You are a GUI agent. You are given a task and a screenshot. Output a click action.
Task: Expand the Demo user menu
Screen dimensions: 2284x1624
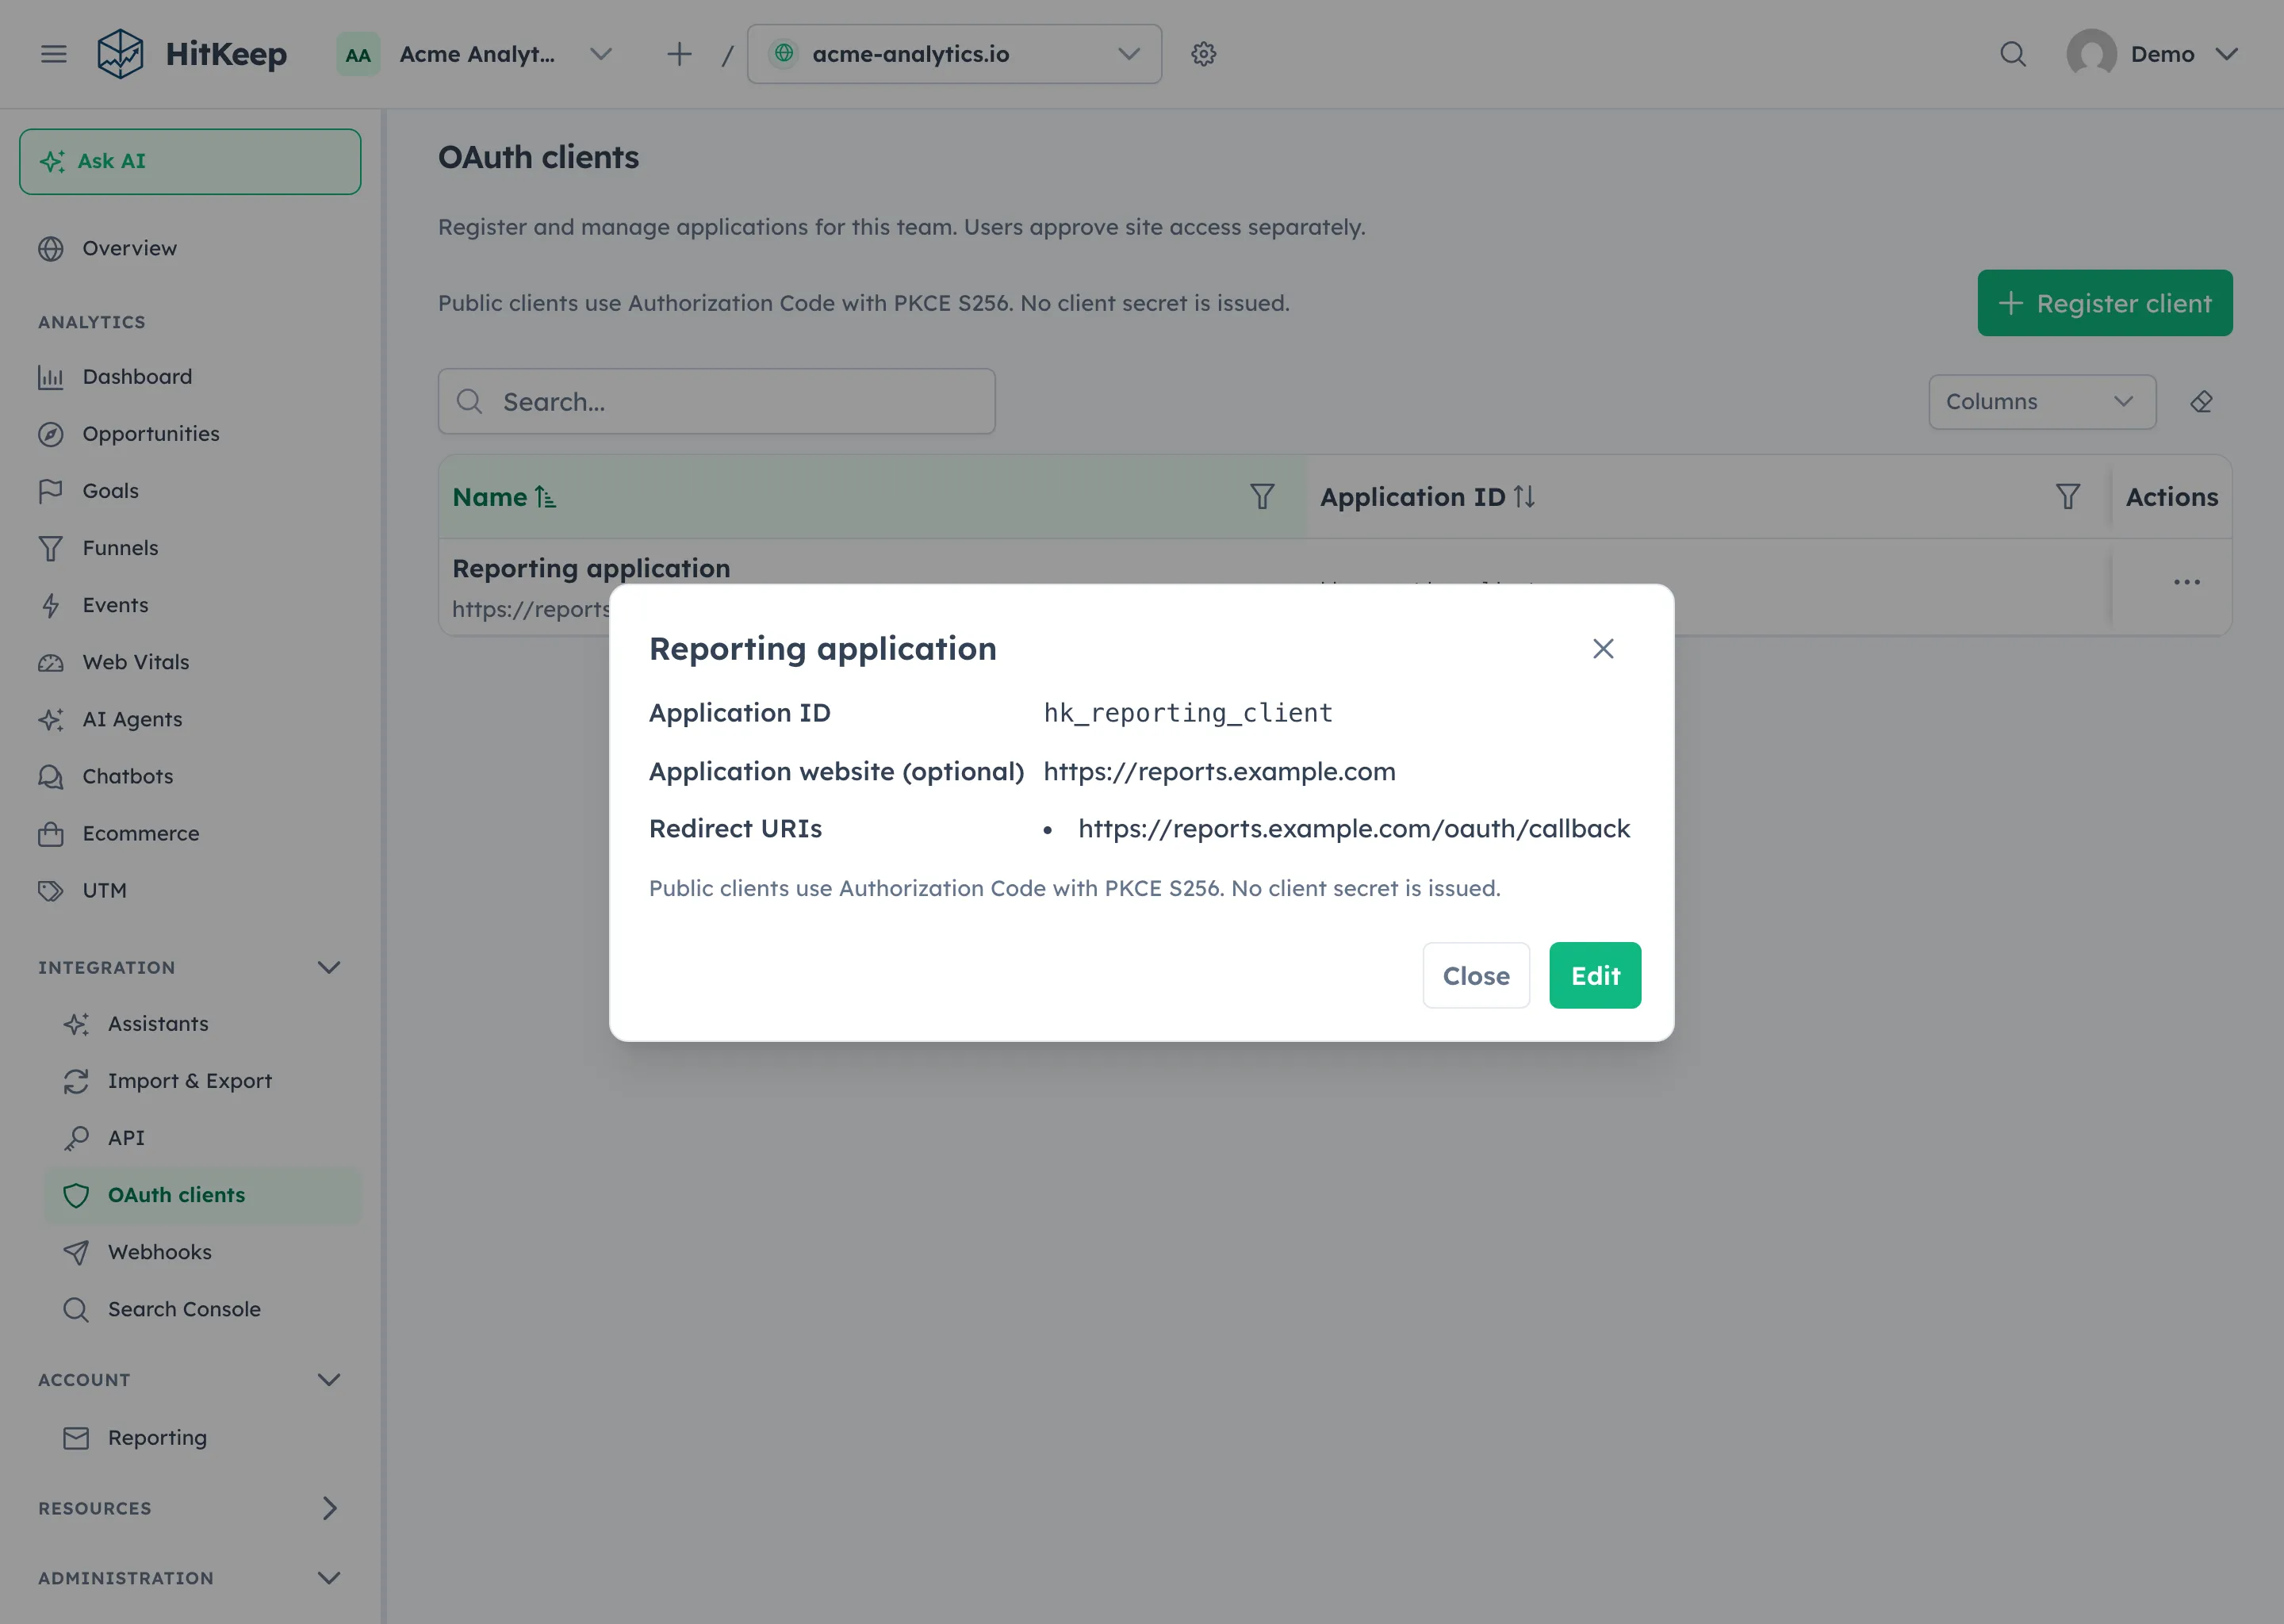(2226, 54)
